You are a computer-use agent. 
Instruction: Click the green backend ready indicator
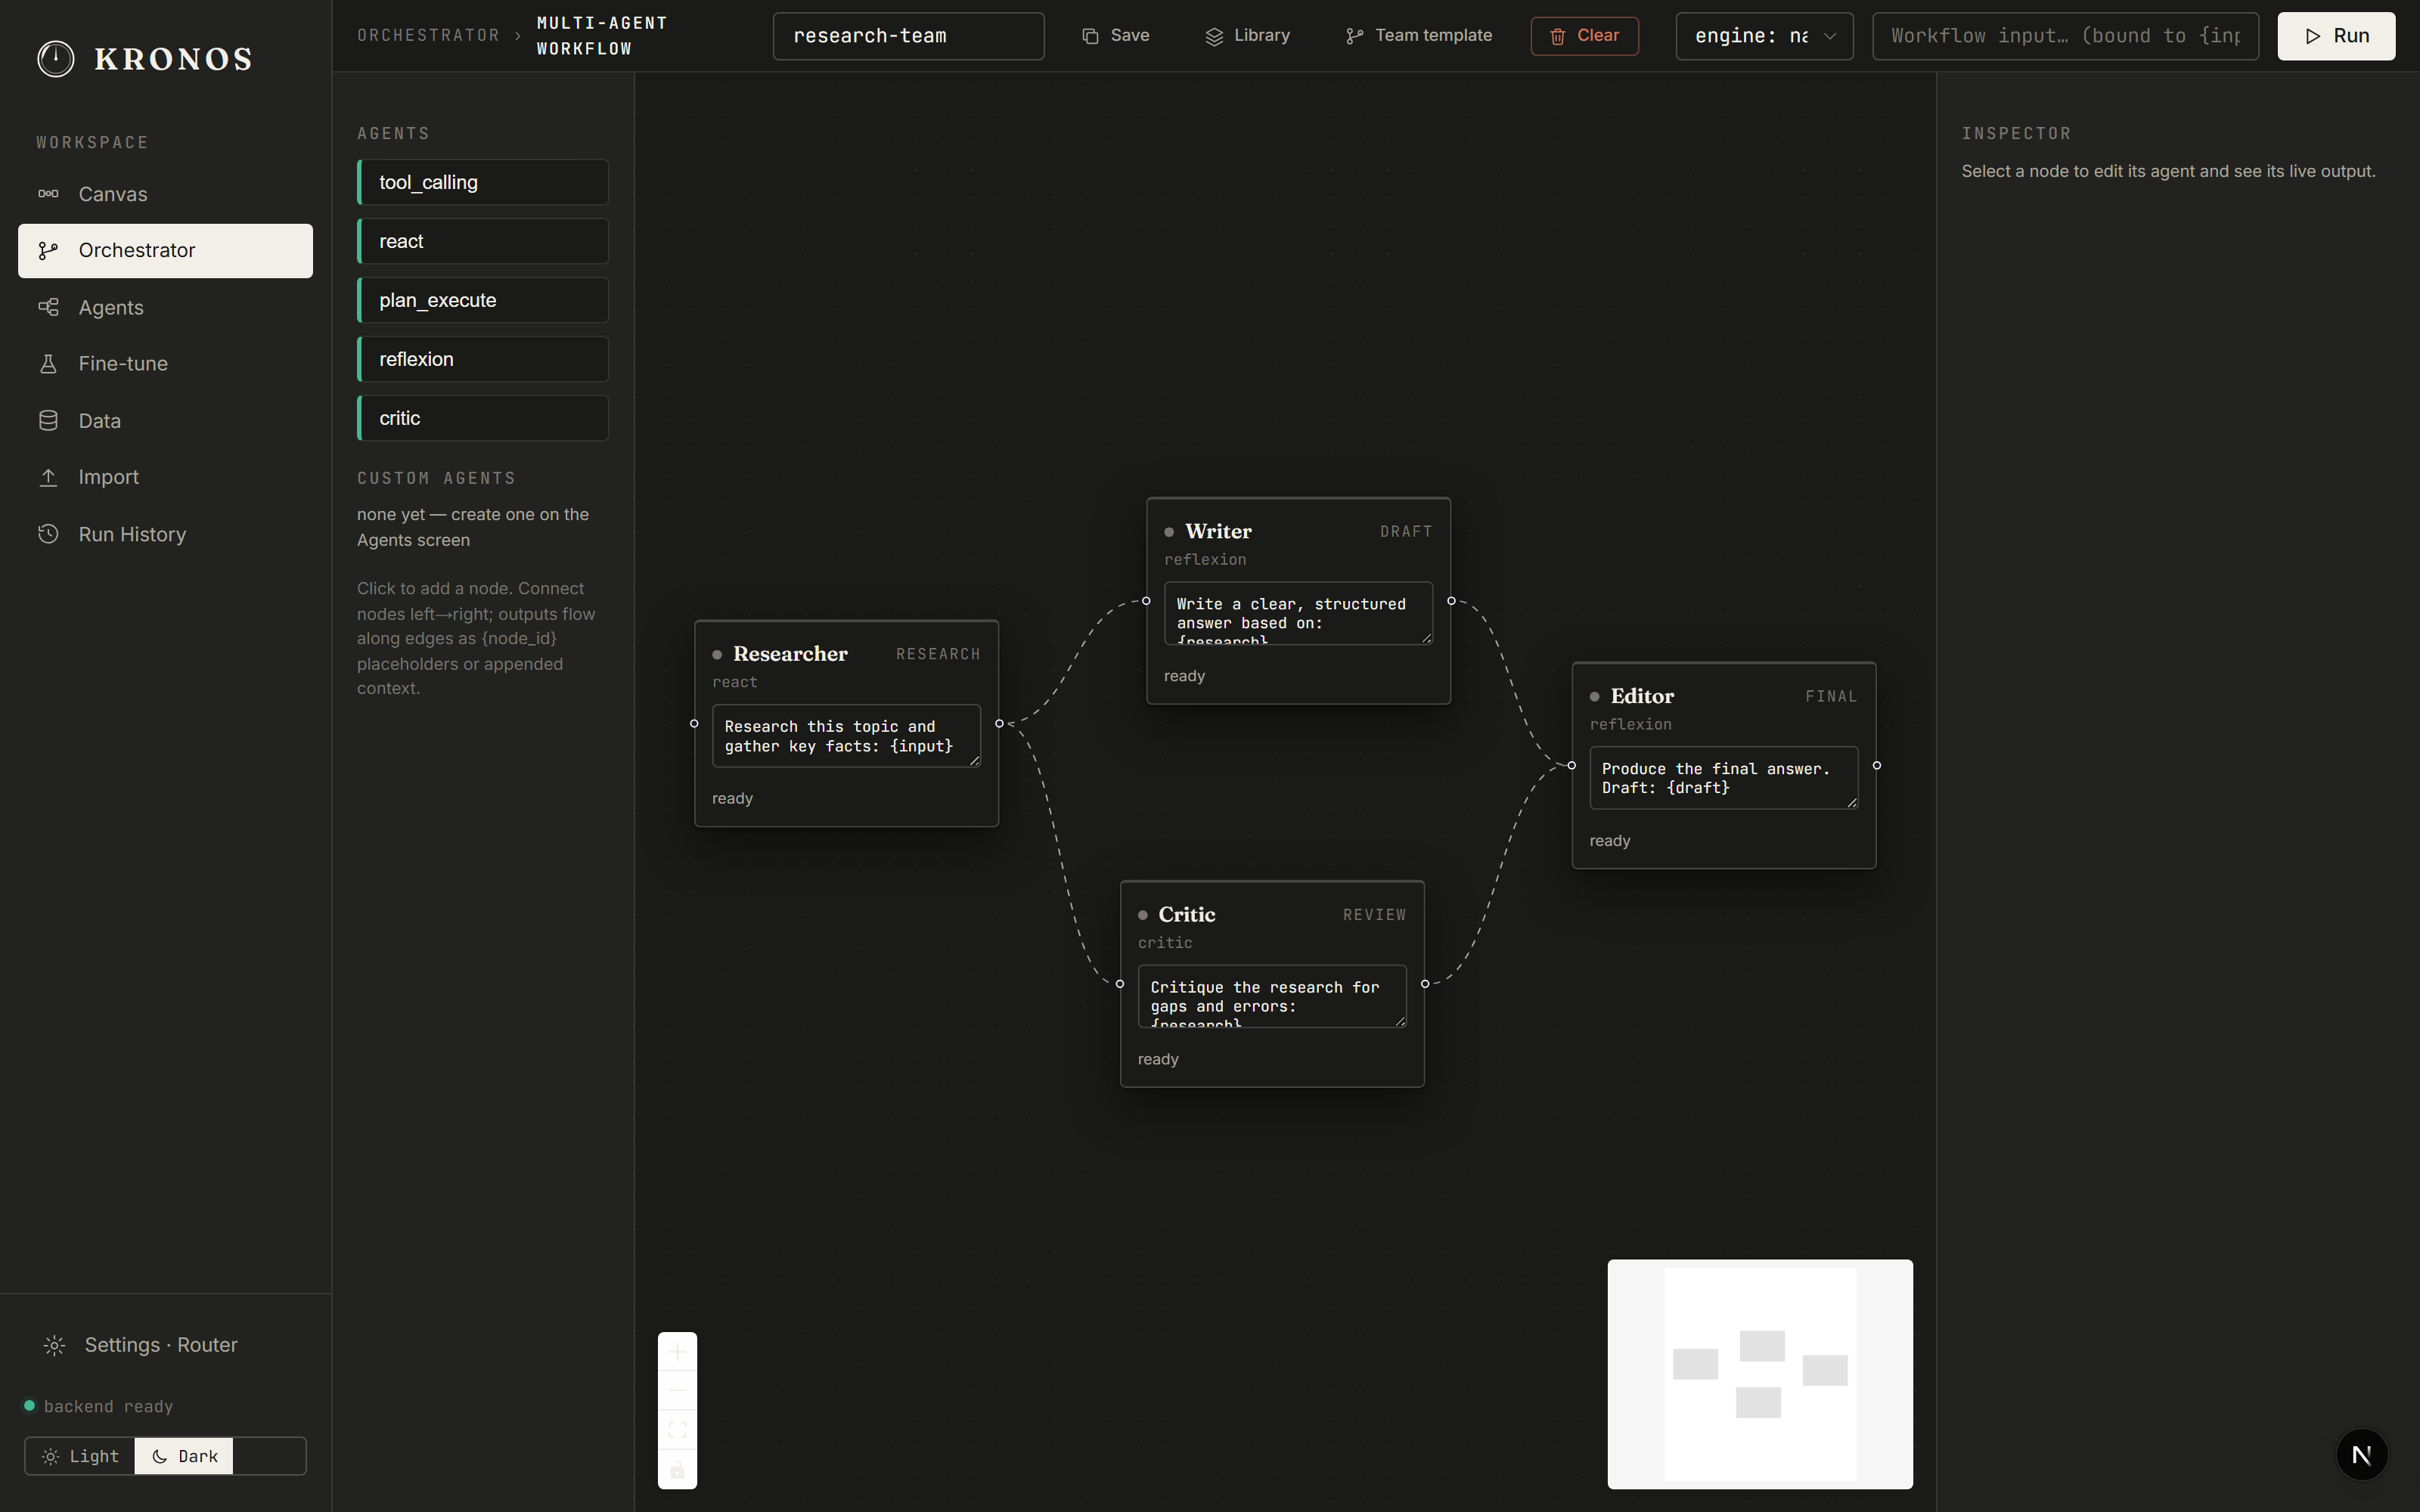coord(30,1406)
